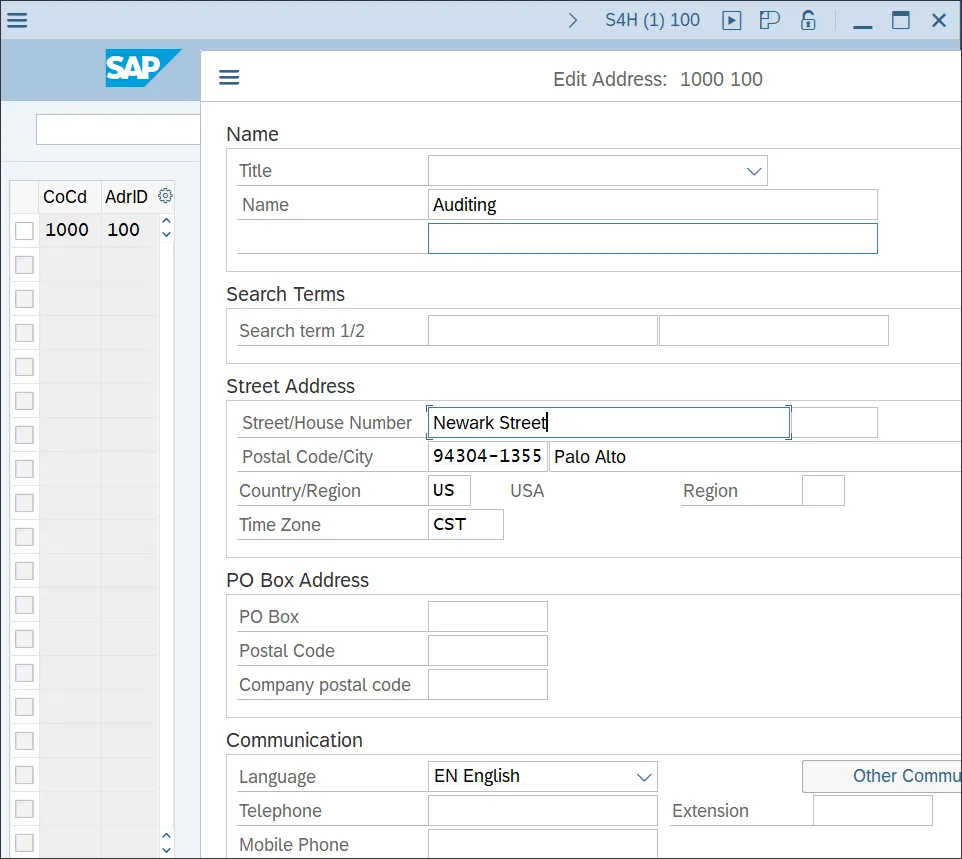
Task: Click the SAP logo
Action: click(x=143, y=68)
